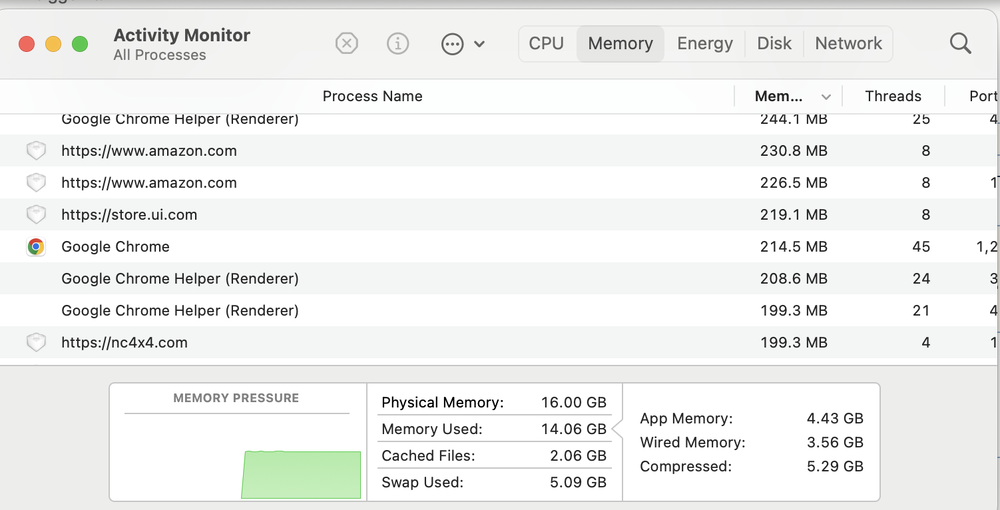Open the process info (i) icon

coord(398,43)
